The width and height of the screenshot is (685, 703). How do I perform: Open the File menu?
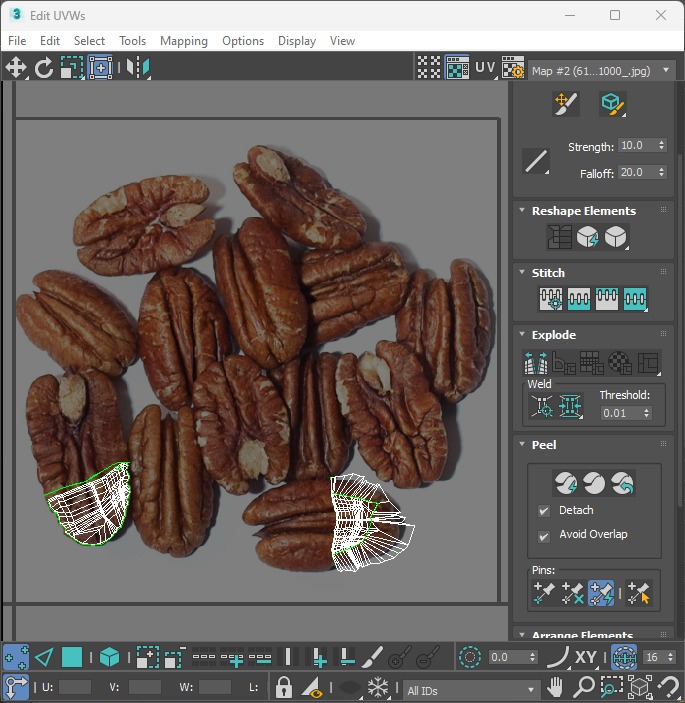(17, 41)
